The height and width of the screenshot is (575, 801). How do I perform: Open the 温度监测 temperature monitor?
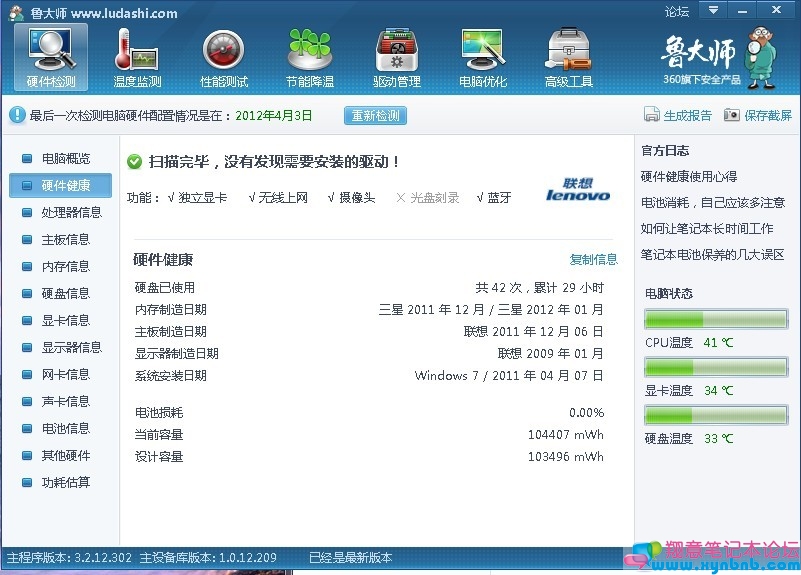pos(137,58)
